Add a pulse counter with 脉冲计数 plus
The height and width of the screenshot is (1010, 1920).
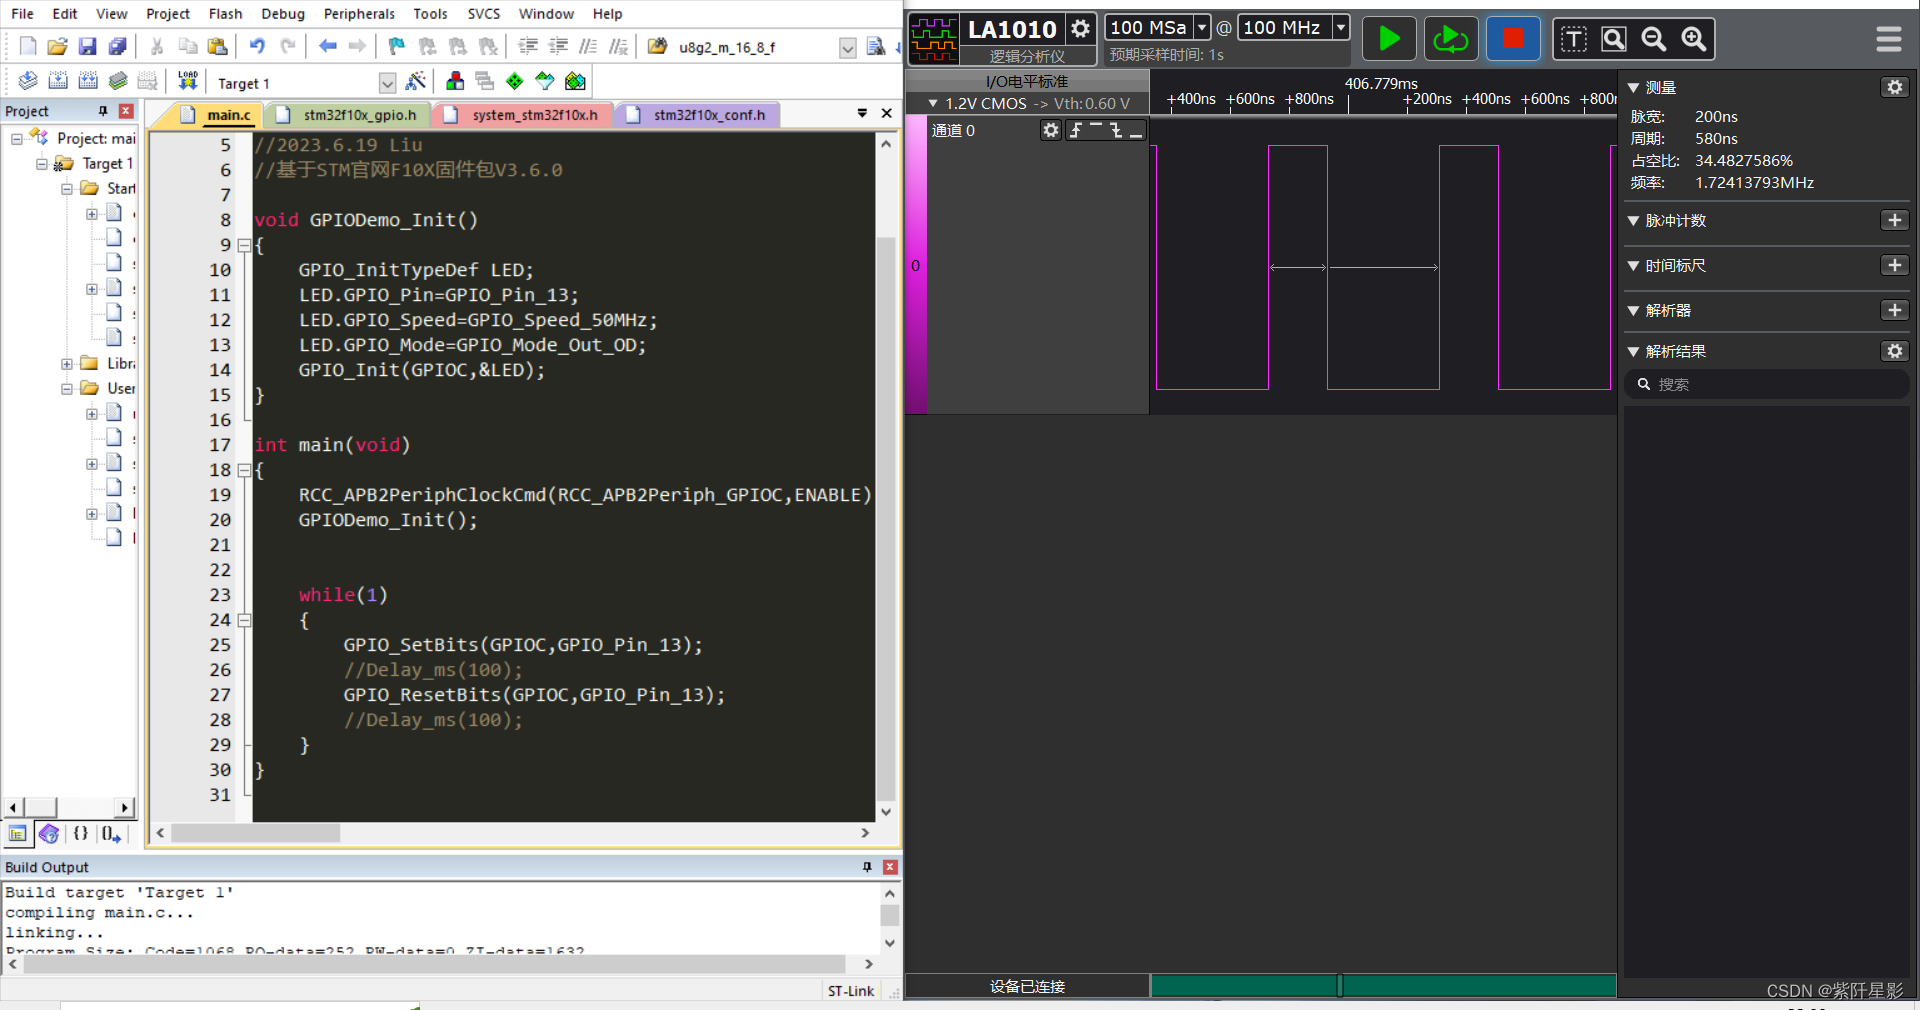click(1894, 220)
